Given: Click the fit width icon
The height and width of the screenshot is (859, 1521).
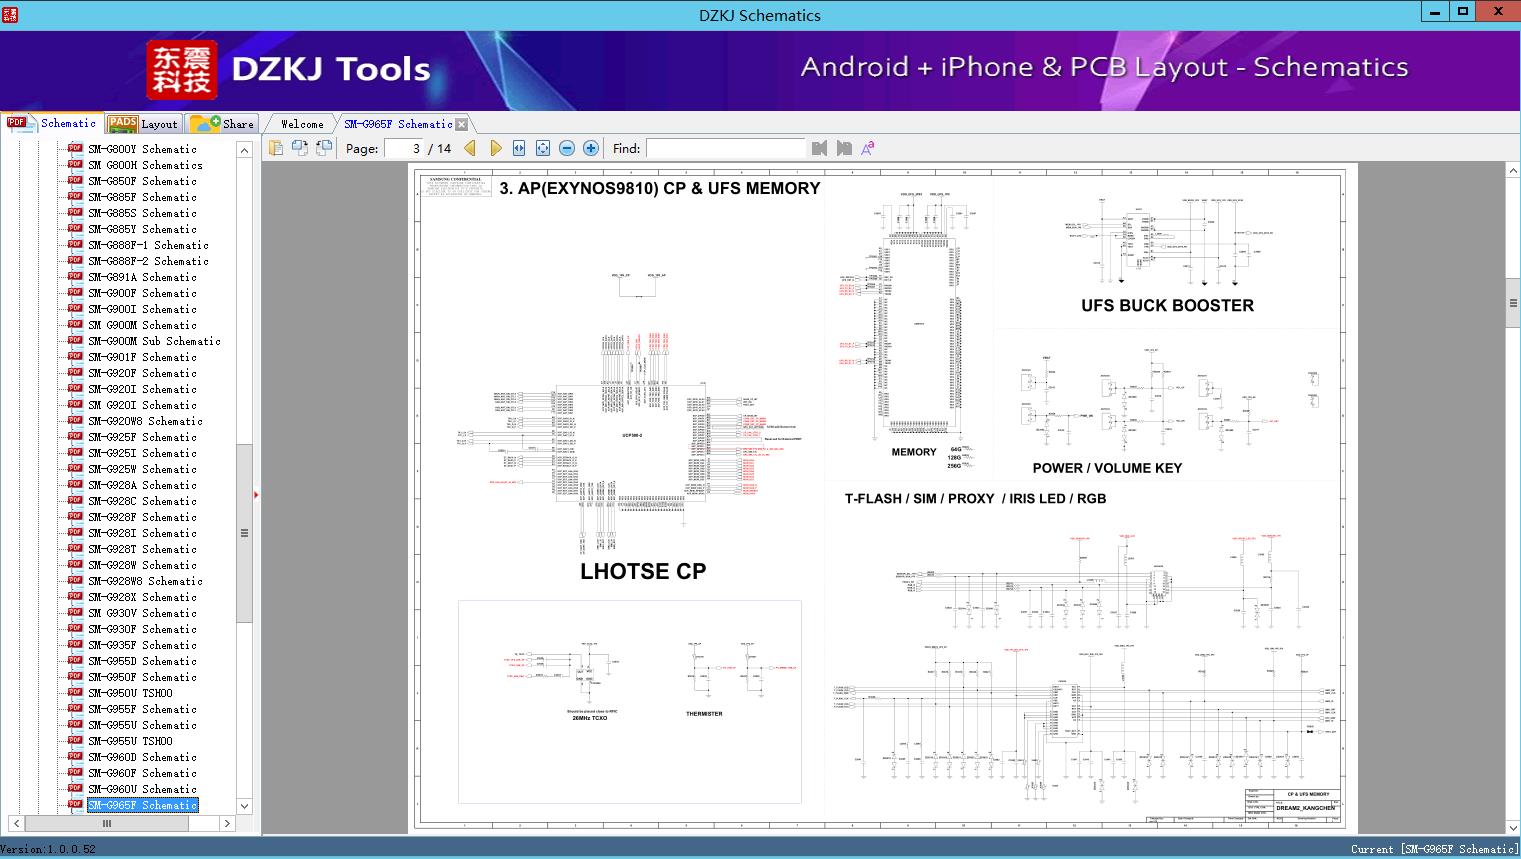Looking at the screenshot, I should pyautogui.click(x=519, y=148).
